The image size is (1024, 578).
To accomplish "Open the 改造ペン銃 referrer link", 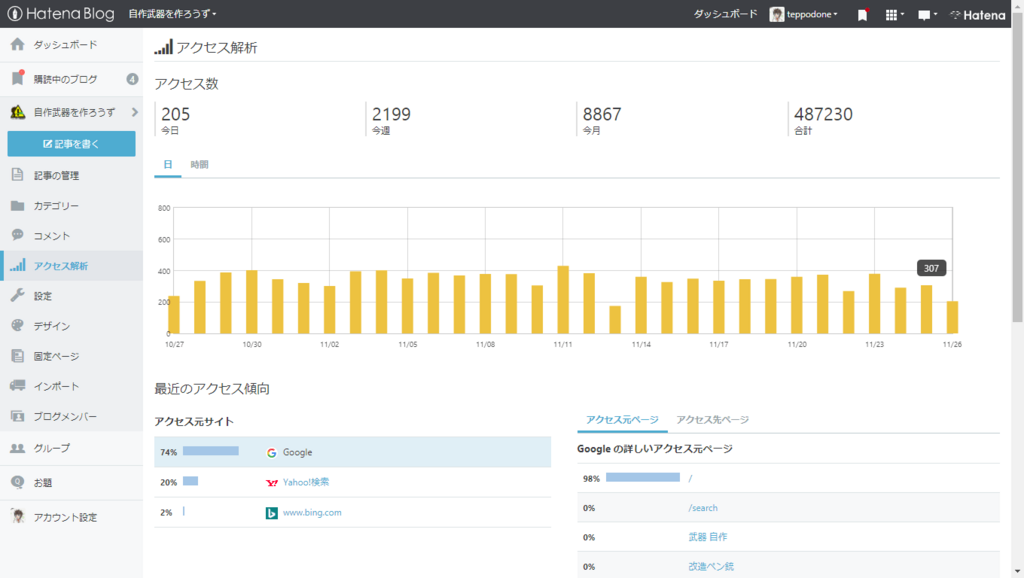I will click(x=711, y=566).
